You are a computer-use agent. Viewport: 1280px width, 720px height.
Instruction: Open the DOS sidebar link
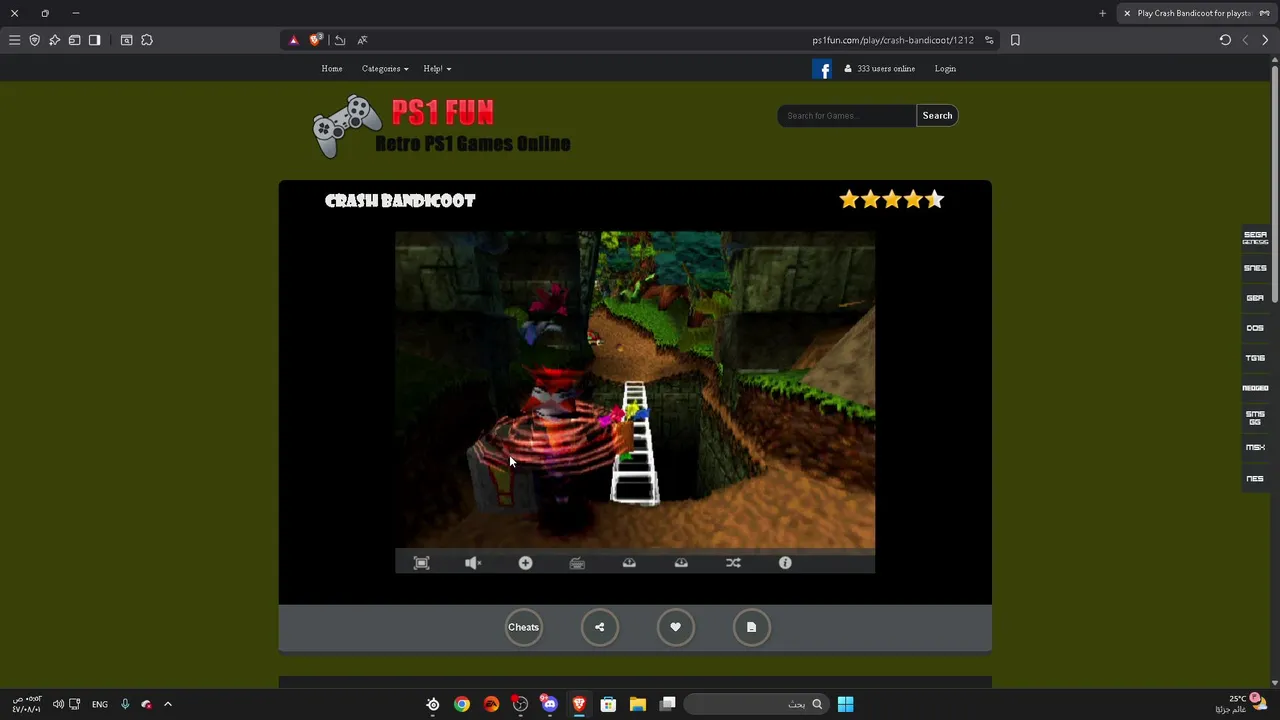(x=1255, y=328)
